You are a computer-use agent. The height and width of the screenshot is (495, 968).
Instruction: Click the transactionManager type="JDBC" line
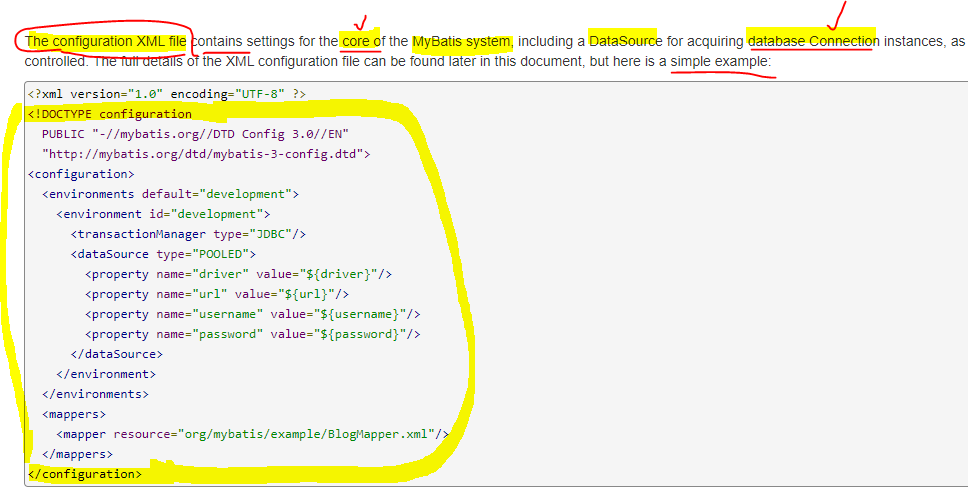tap(188, 234)
